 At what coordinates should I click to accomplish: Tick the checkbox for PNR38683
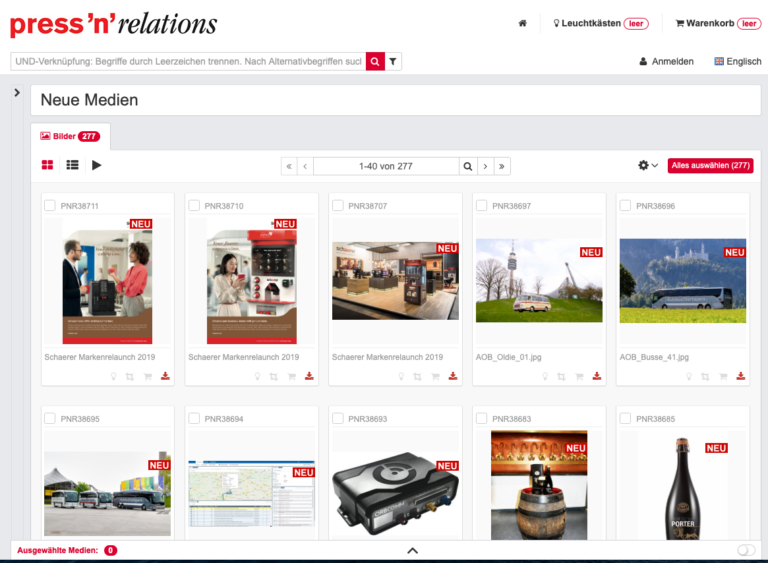click(x=481, y=418)
